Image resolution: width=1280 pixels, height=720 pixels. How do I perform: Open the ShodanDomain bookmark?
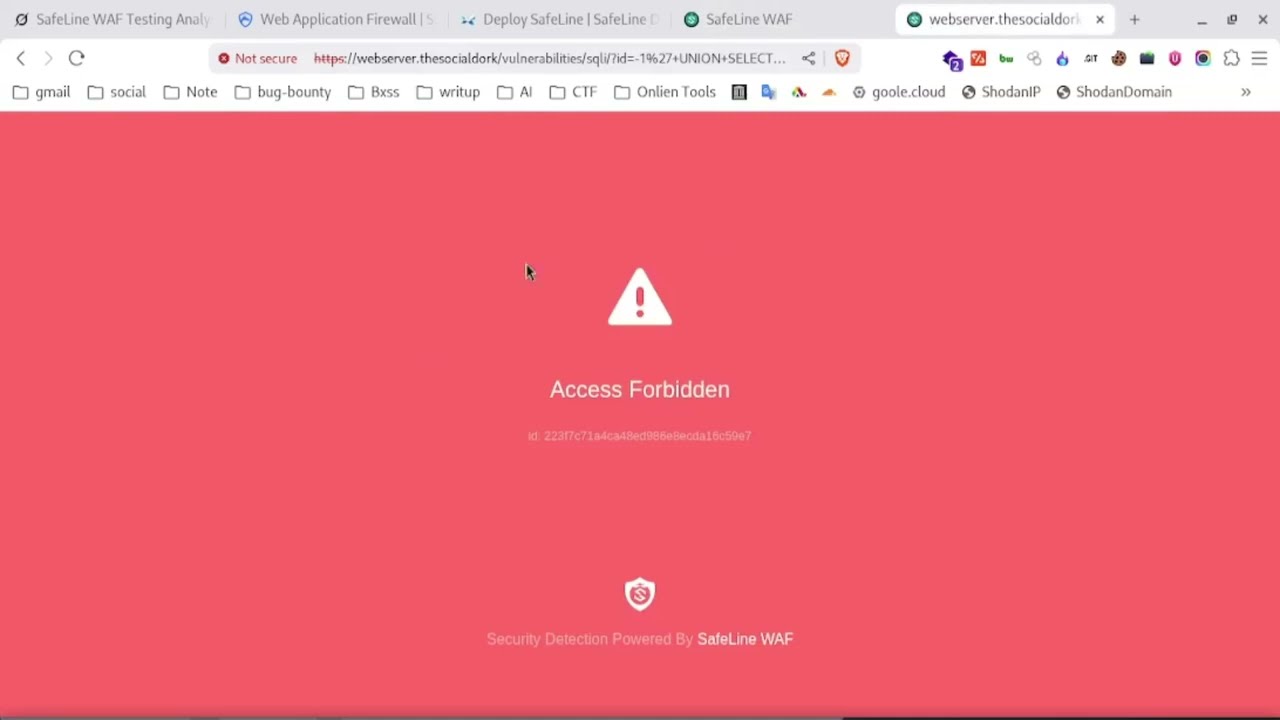pos(1114,92)
